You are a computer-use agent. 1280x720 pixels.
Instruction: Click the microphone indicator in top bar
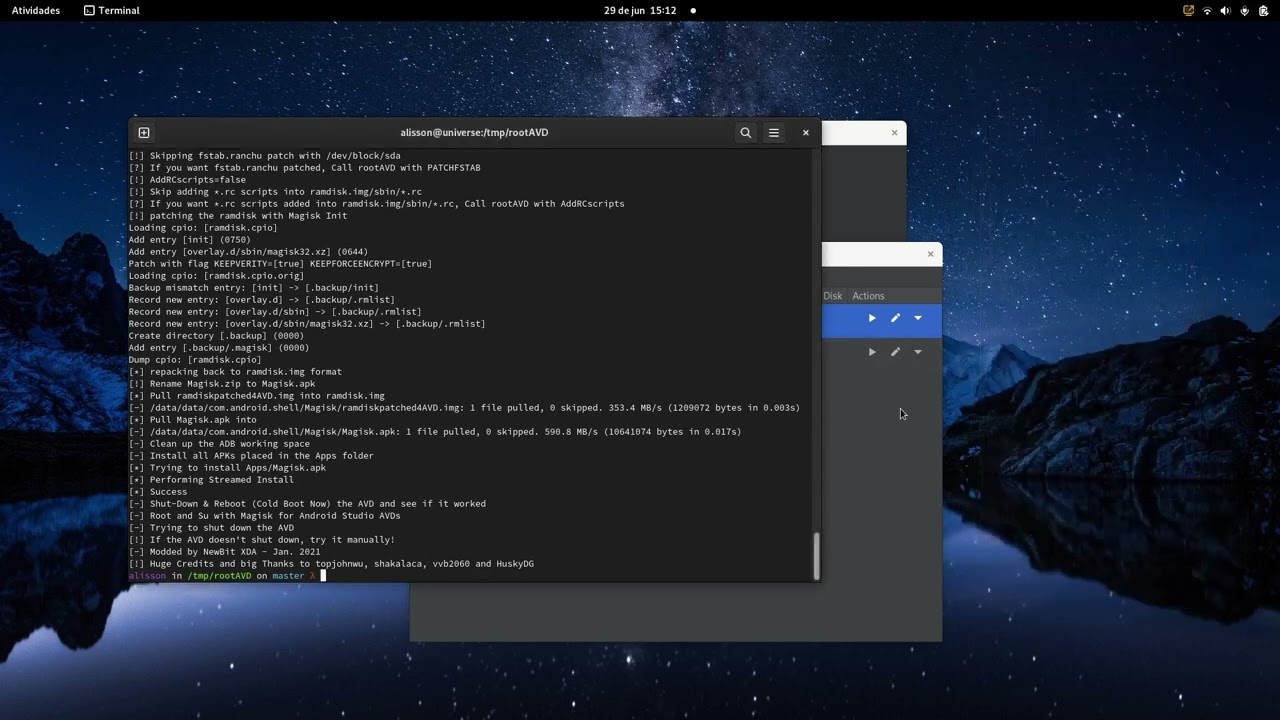point(1244,10)
